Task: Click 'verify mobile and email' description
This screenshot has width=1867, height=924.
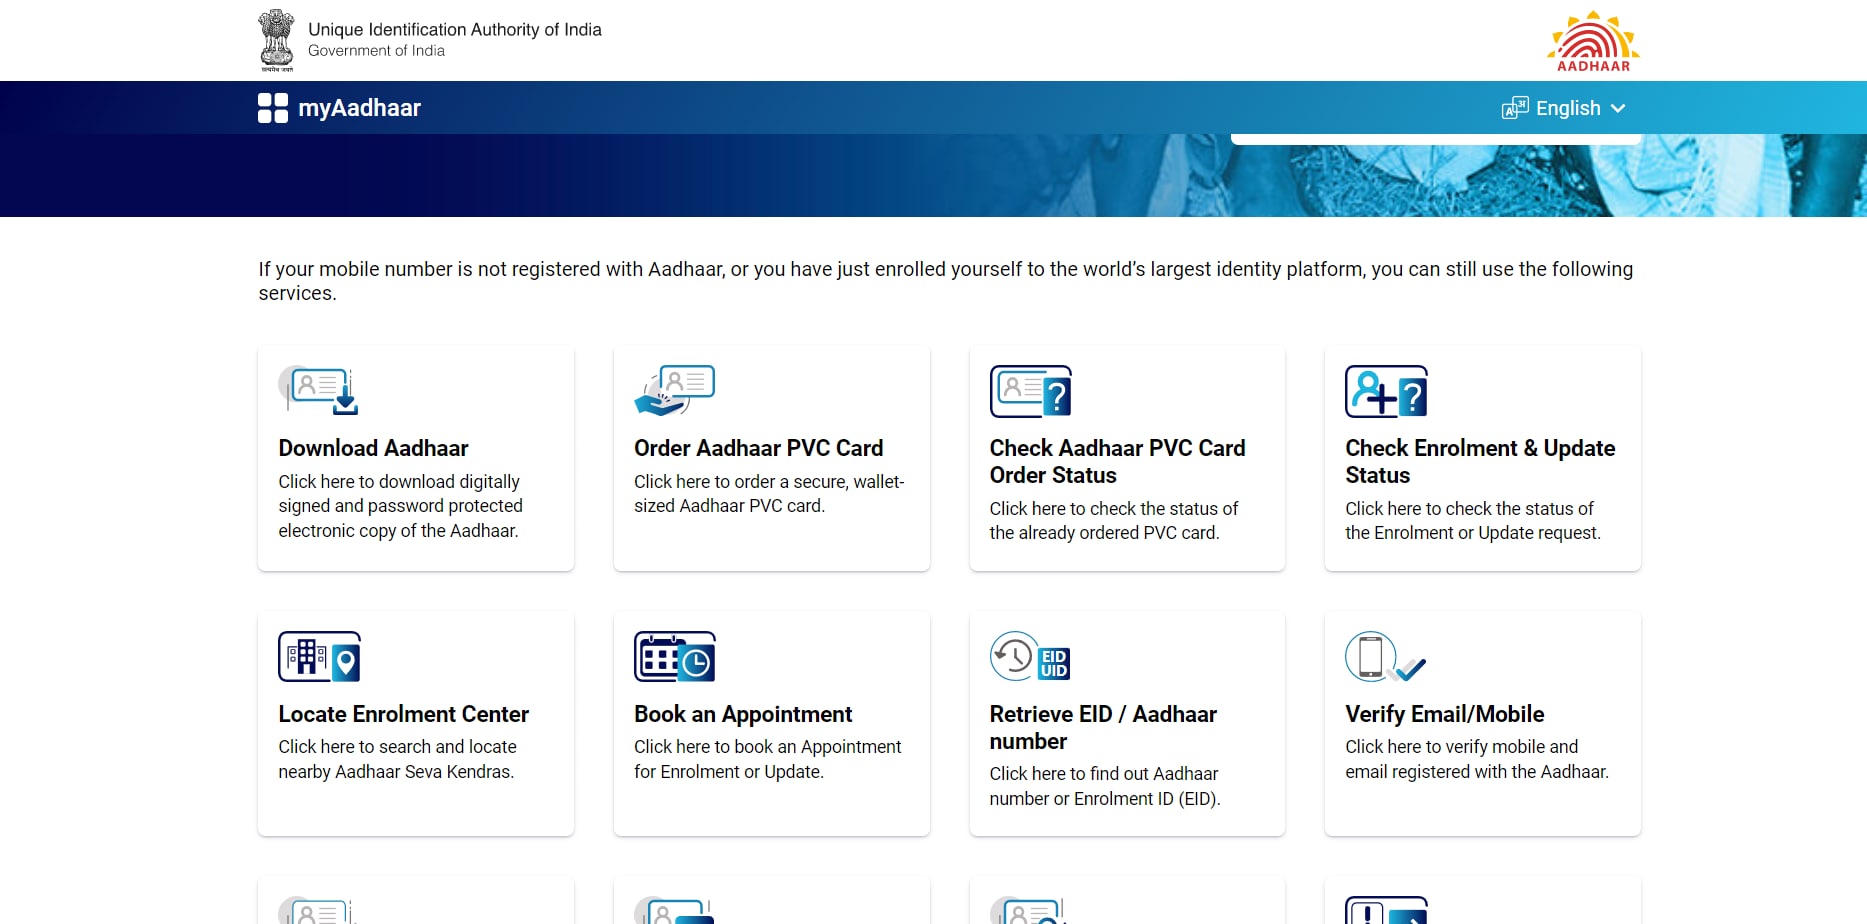Action: (1477, 759)
